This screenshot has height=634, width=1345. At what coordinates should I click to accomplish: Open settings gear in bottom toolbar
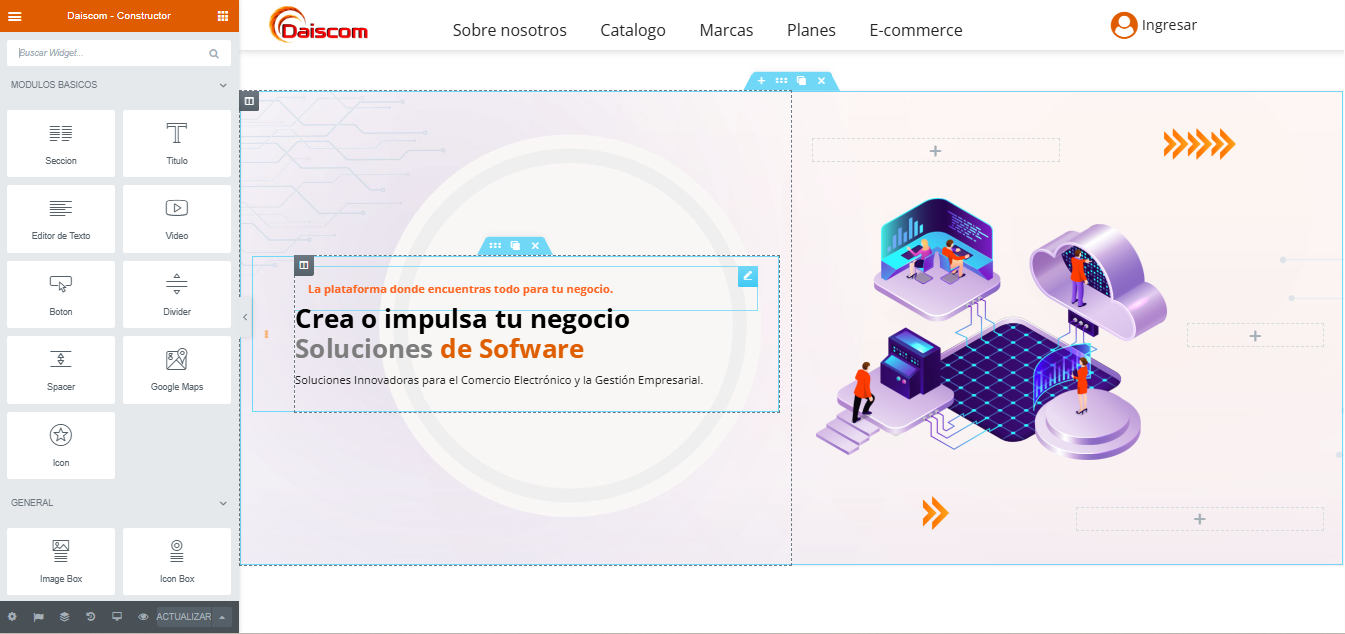pos(13,617)
